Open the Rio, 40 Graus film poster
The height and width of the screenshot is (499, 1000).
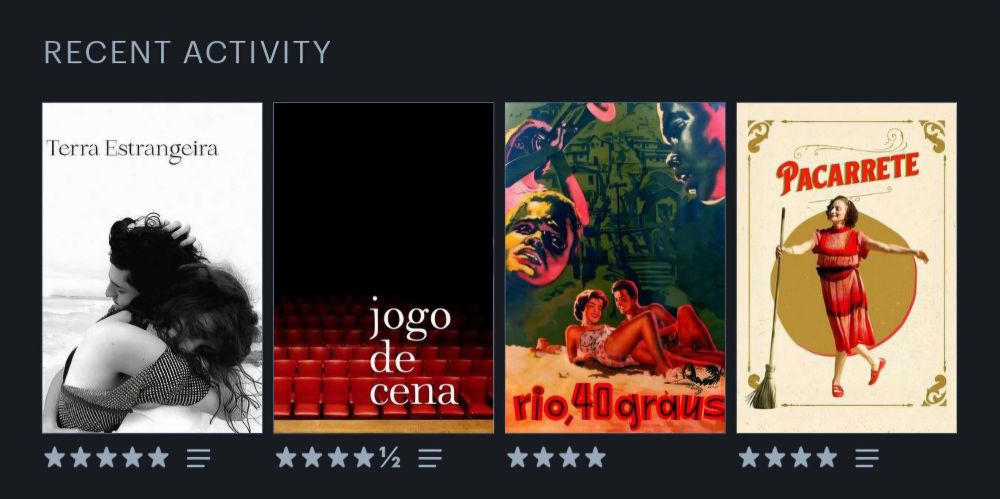tap(615, 268)
